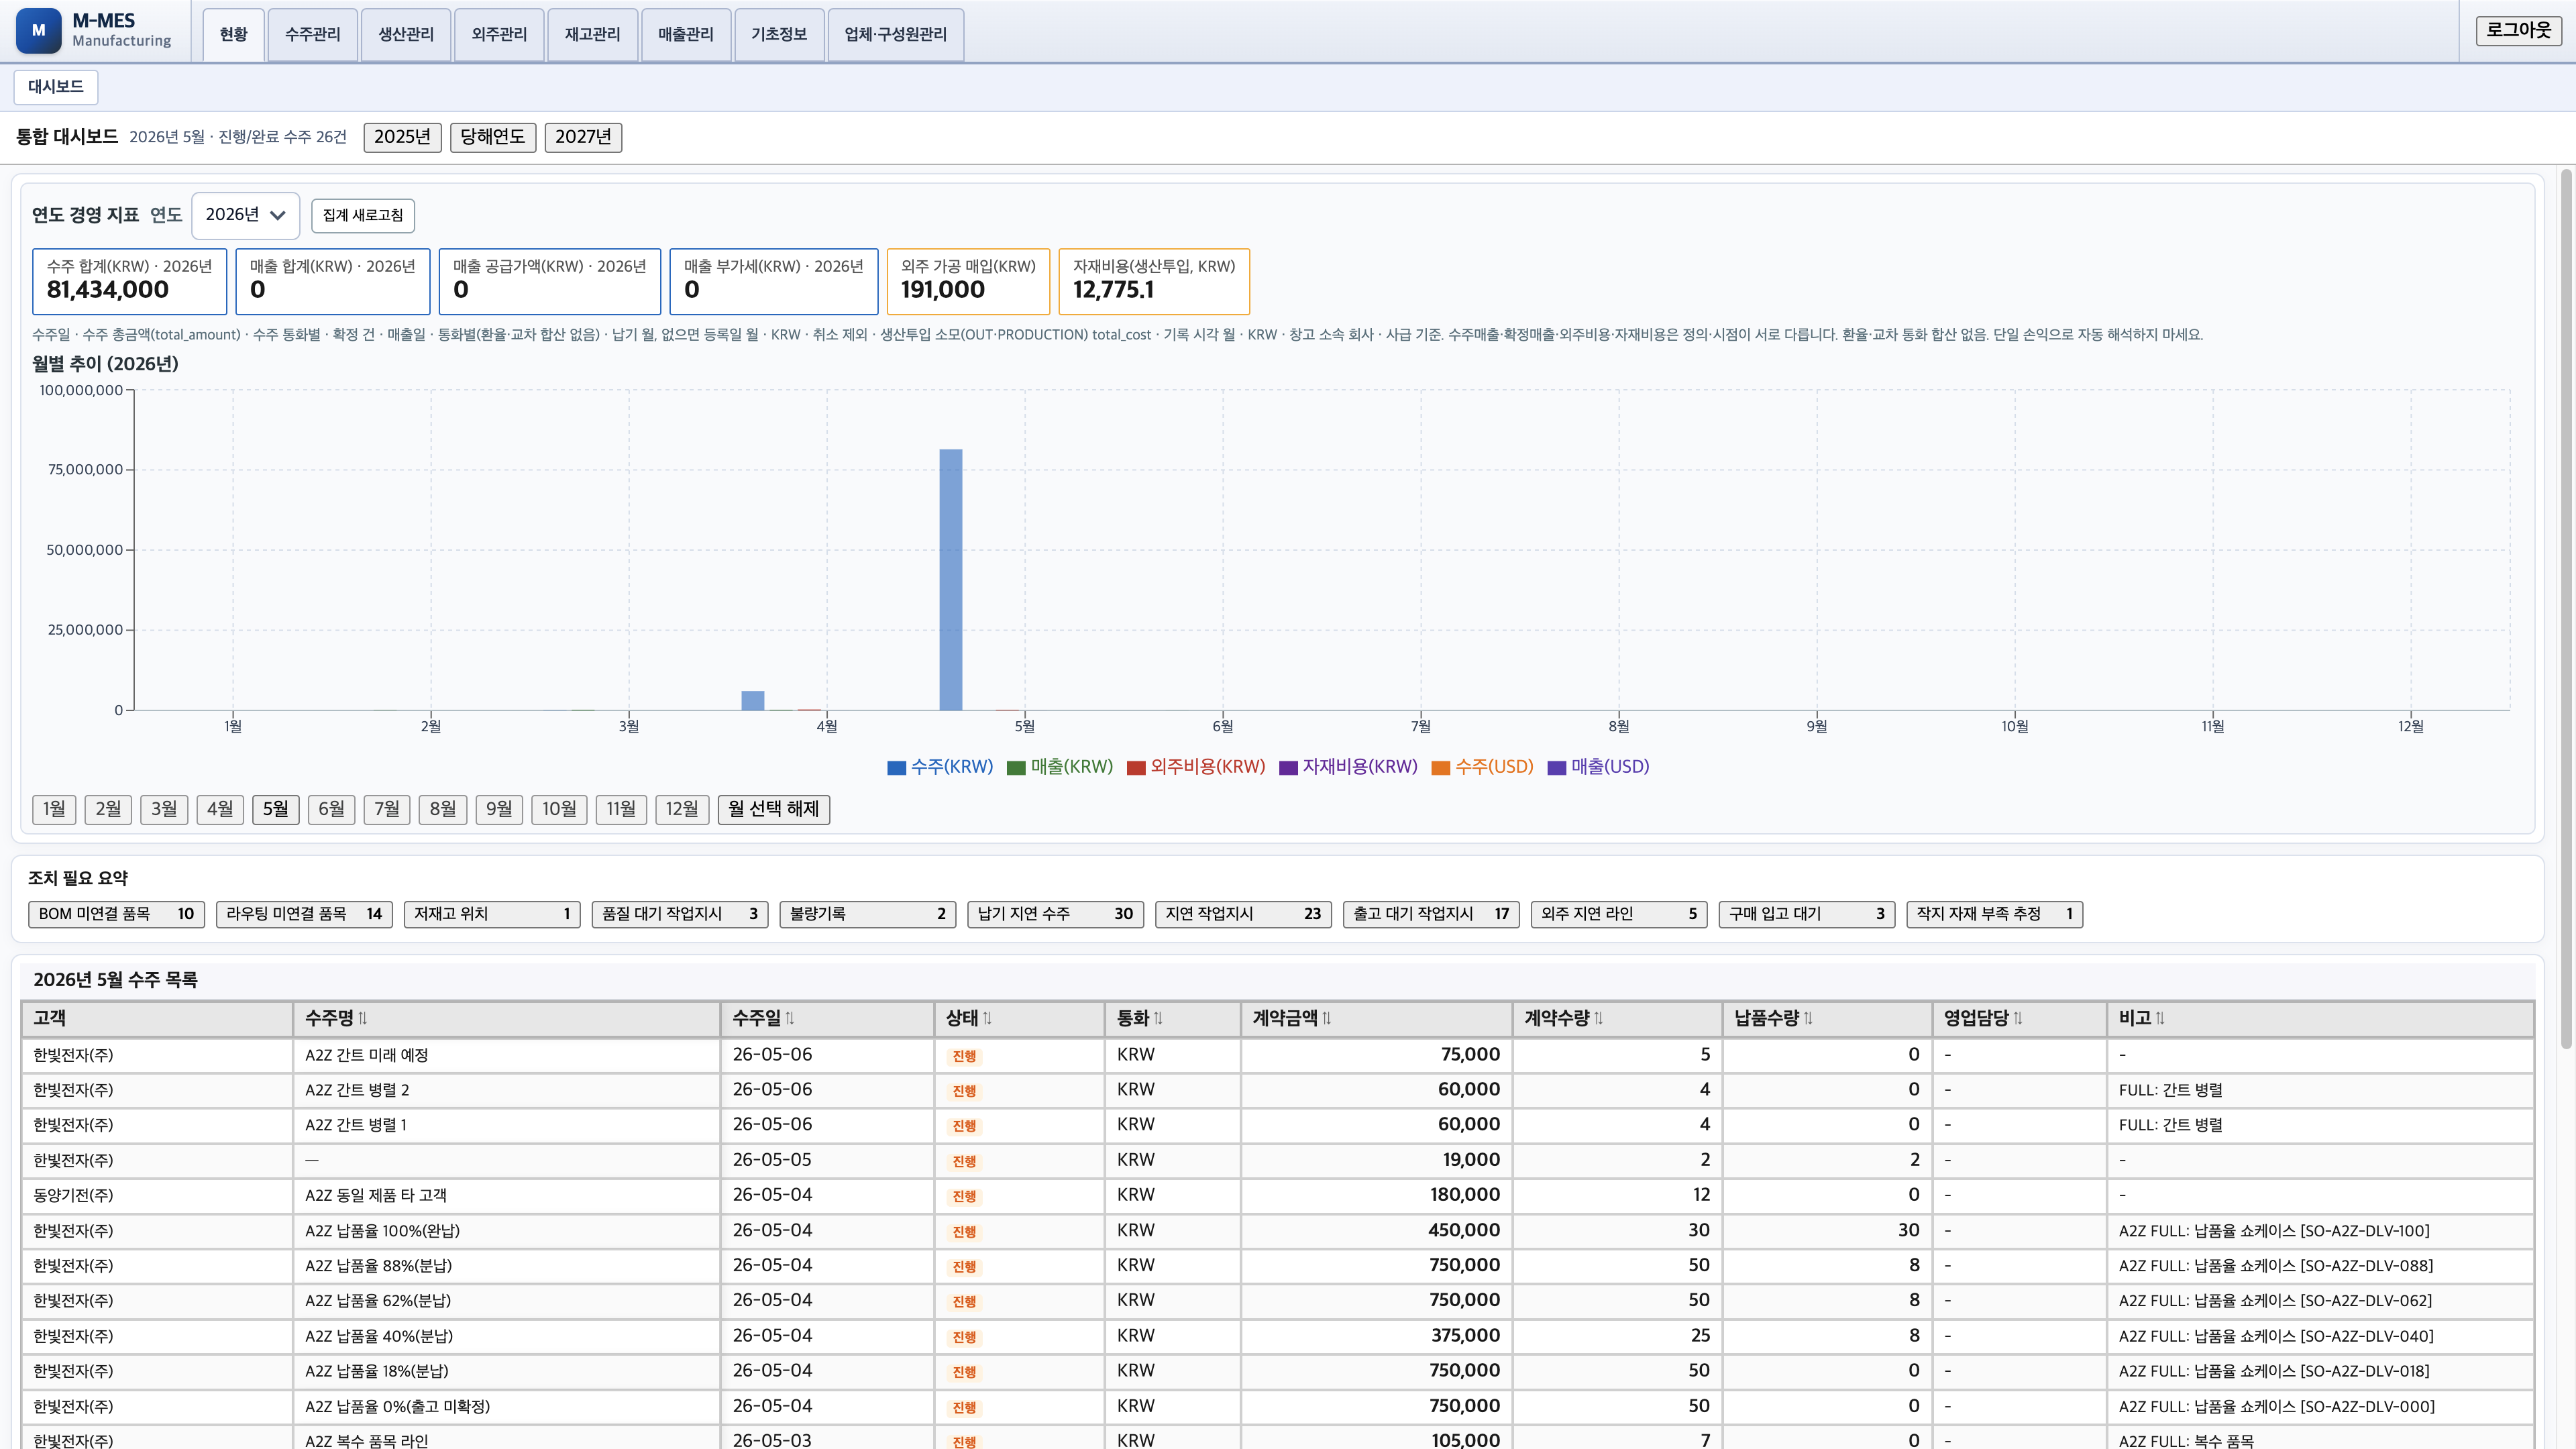Toggle 외주비용(KRW) legend series
The width and height of the screenshot is (2576, 1449).
click(1196, 767)
